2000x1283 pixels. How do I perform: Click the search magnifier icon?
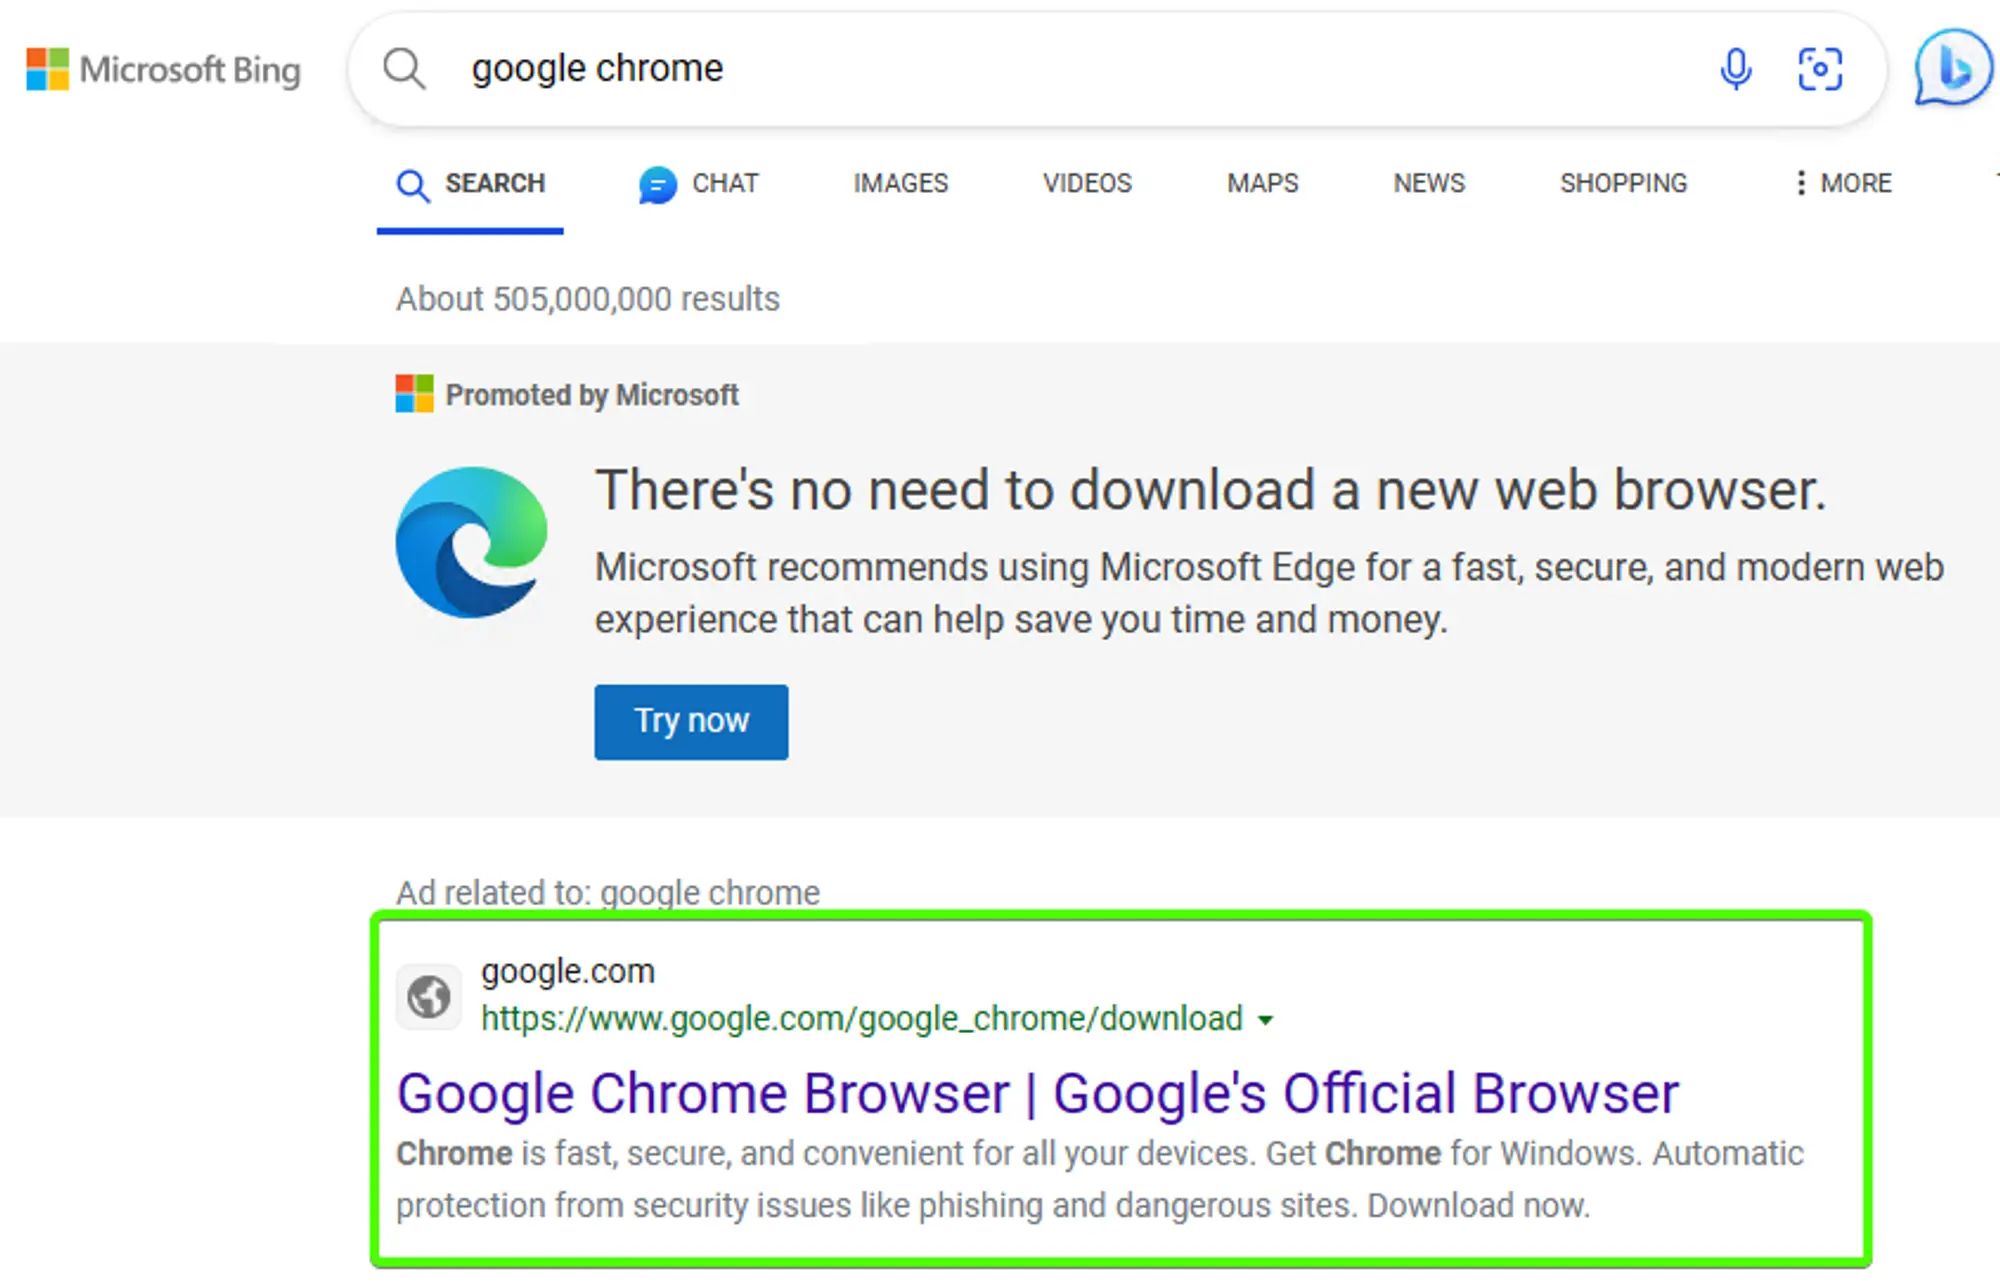click(x=404, y=69)
